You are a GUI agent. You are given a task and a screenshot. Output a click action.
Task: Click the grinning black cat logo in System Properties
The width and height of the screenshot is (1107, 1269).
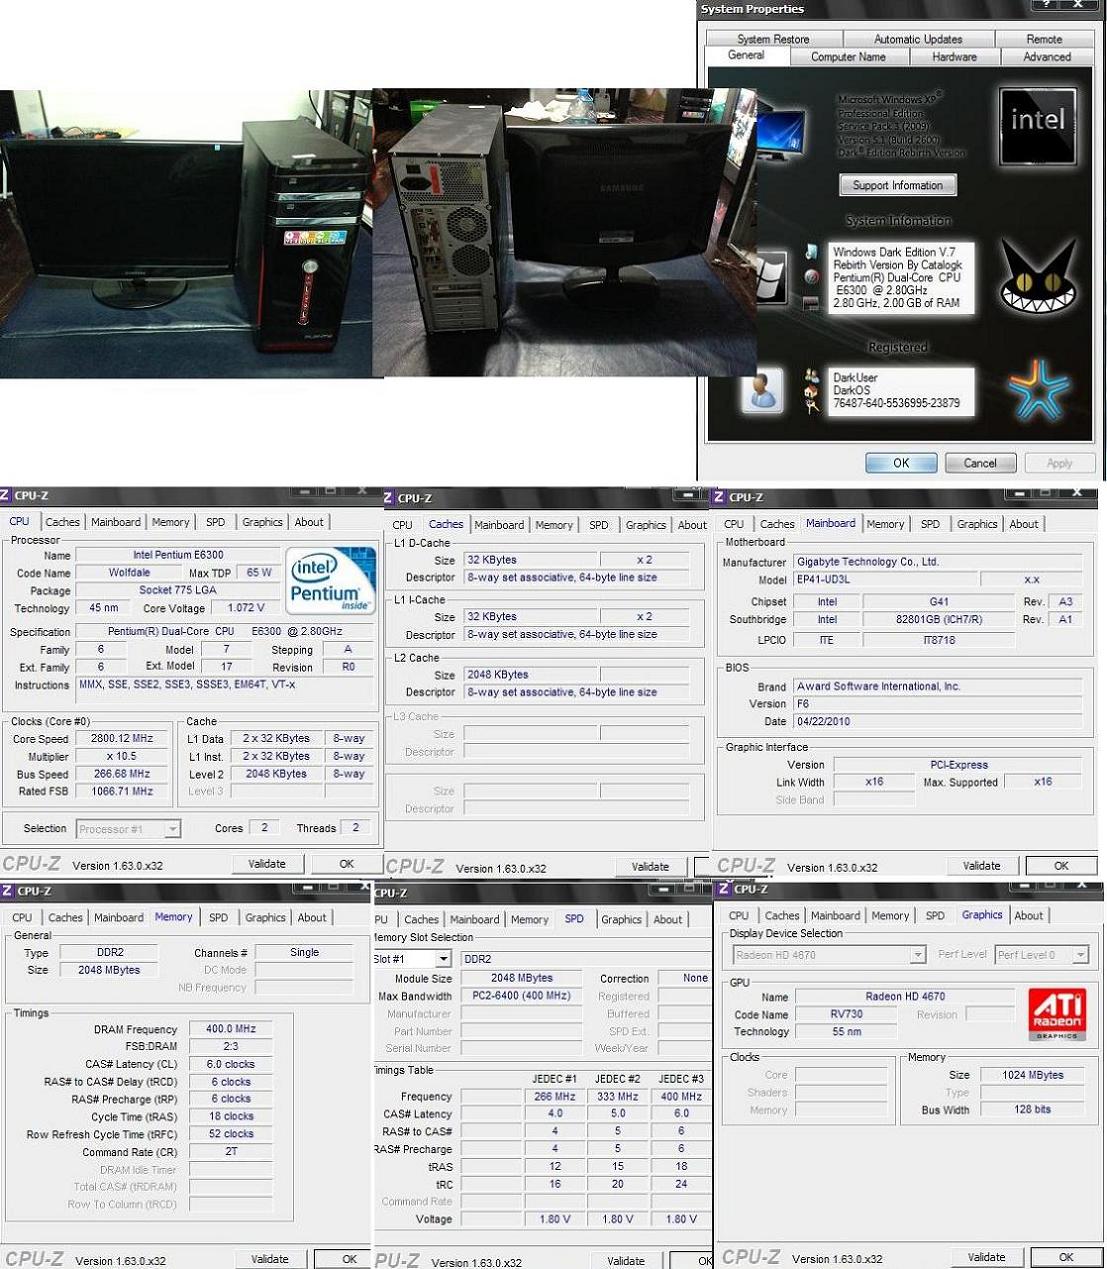pyautogui.click(x=1037, y=277)
